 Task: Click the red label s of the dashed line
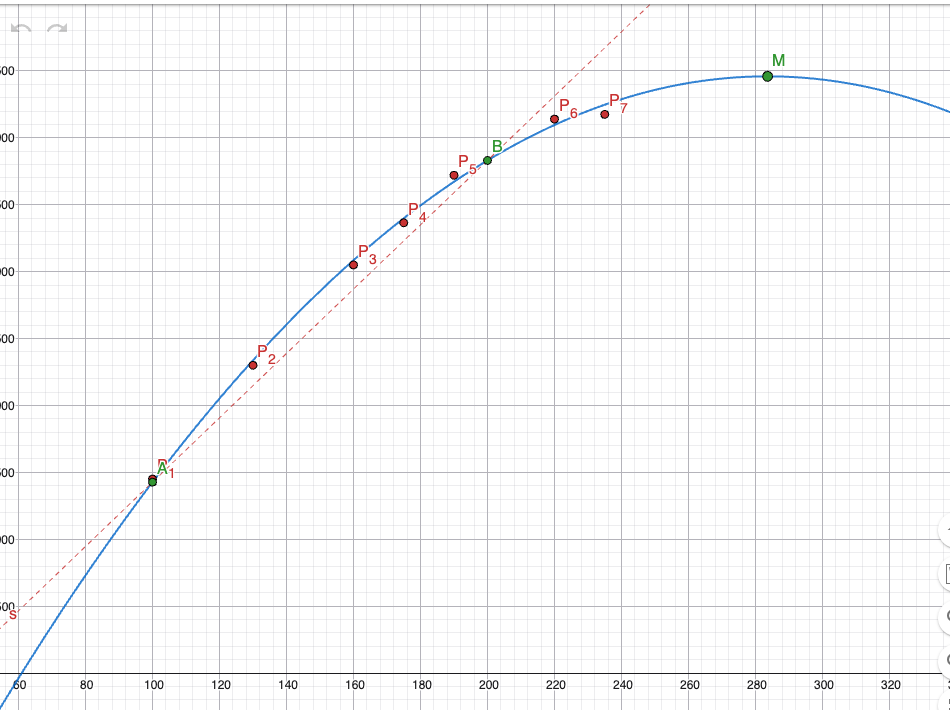click(x=13, y=615)
